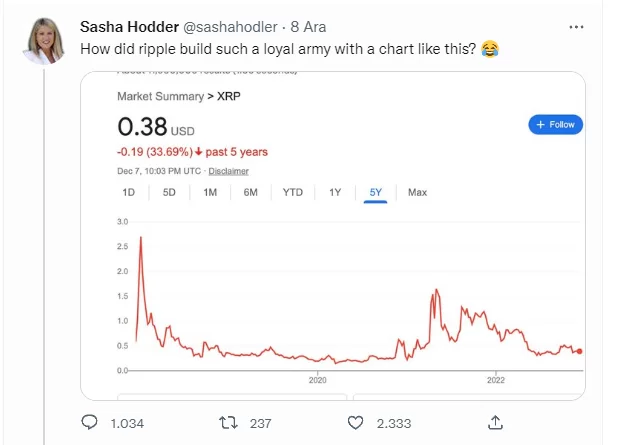Like the tweet with heart icon
This screenshot has height=445, width=618.
click(x=355, y=423)
